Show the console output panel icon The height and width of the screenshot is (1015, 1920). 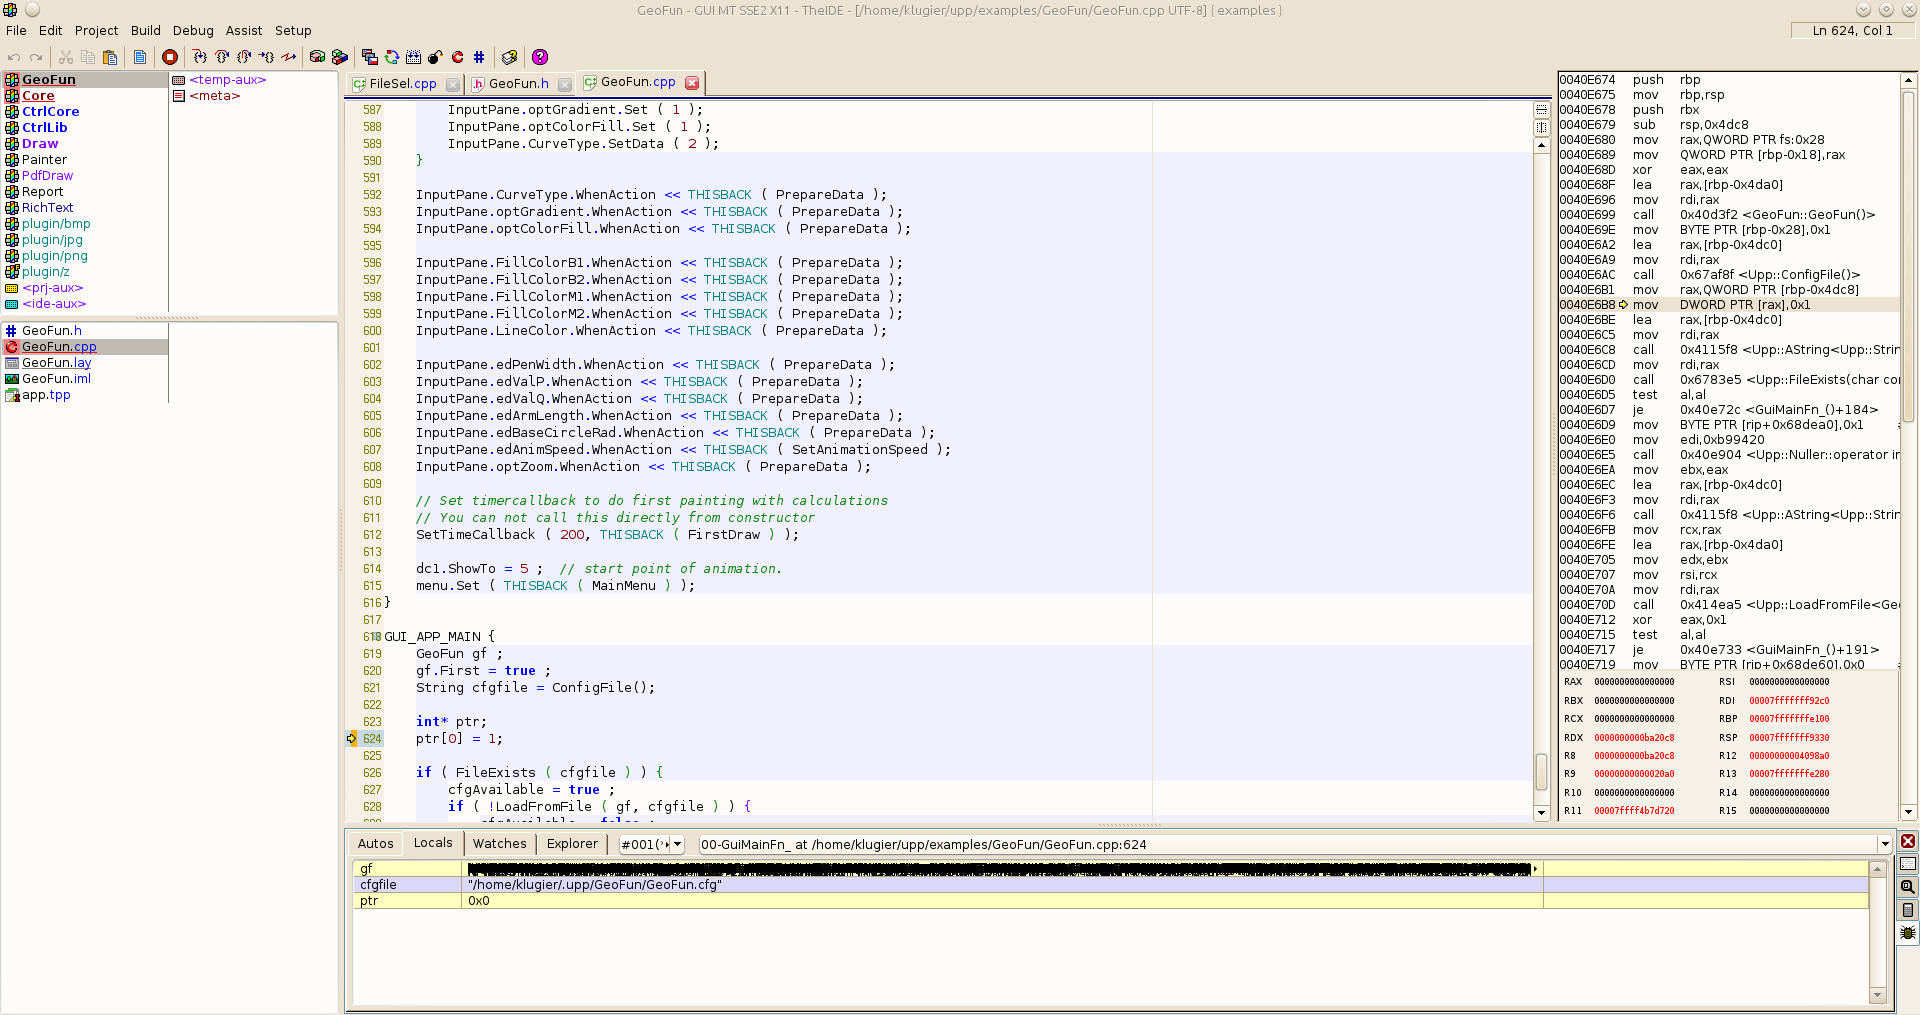[1908, 864]
